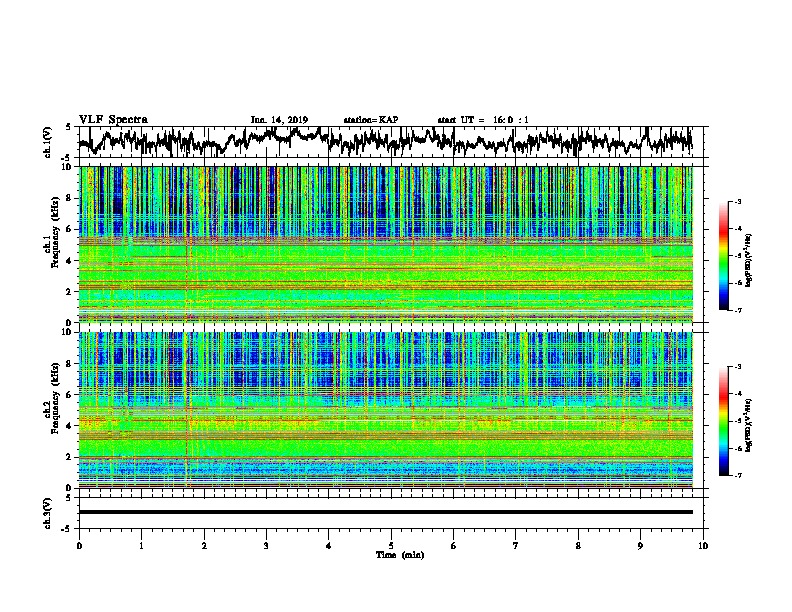
Task: Click the "Time (min)" axis title
Action: 400,555
